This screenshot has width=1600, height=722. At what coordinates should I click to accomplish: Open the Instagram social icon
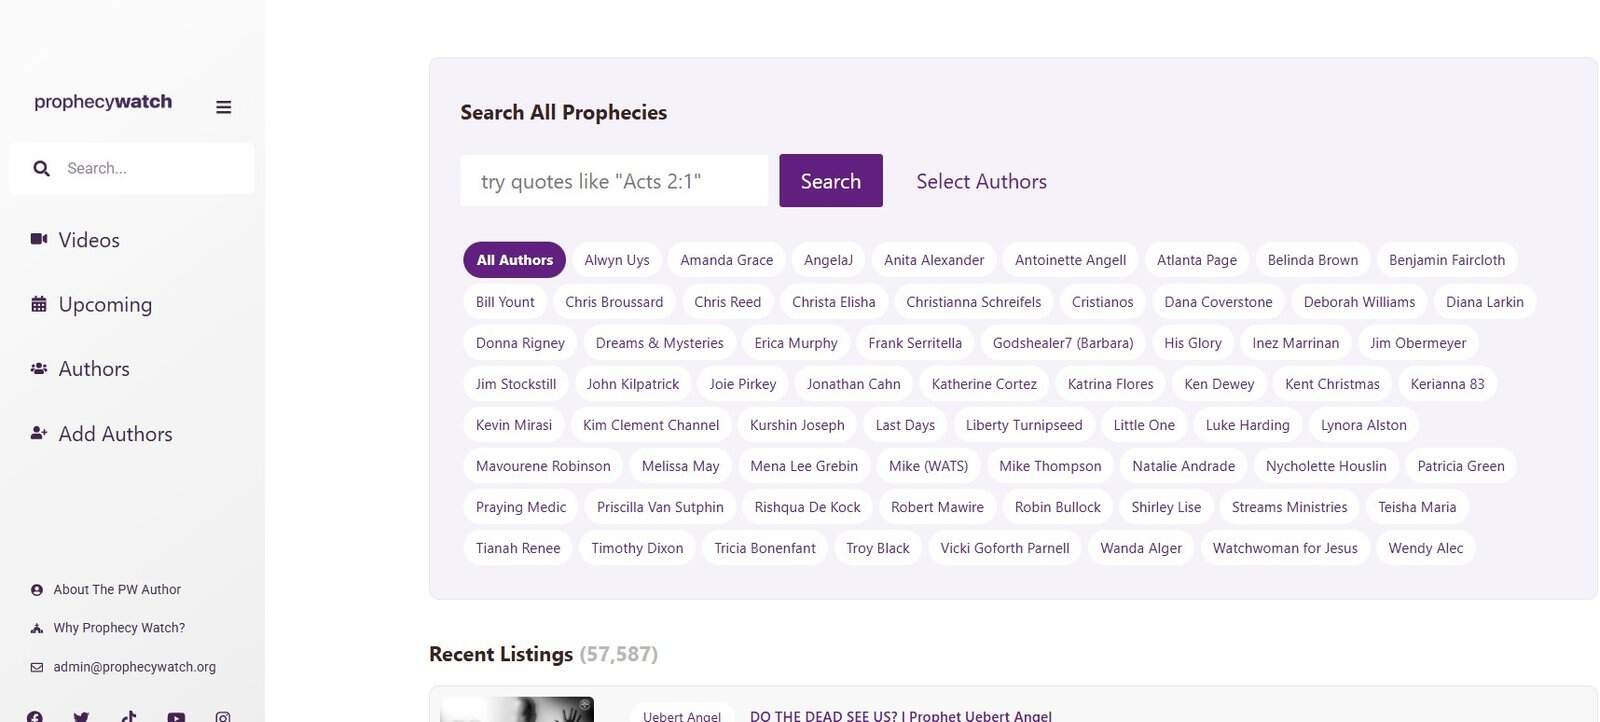coord(223,716)
